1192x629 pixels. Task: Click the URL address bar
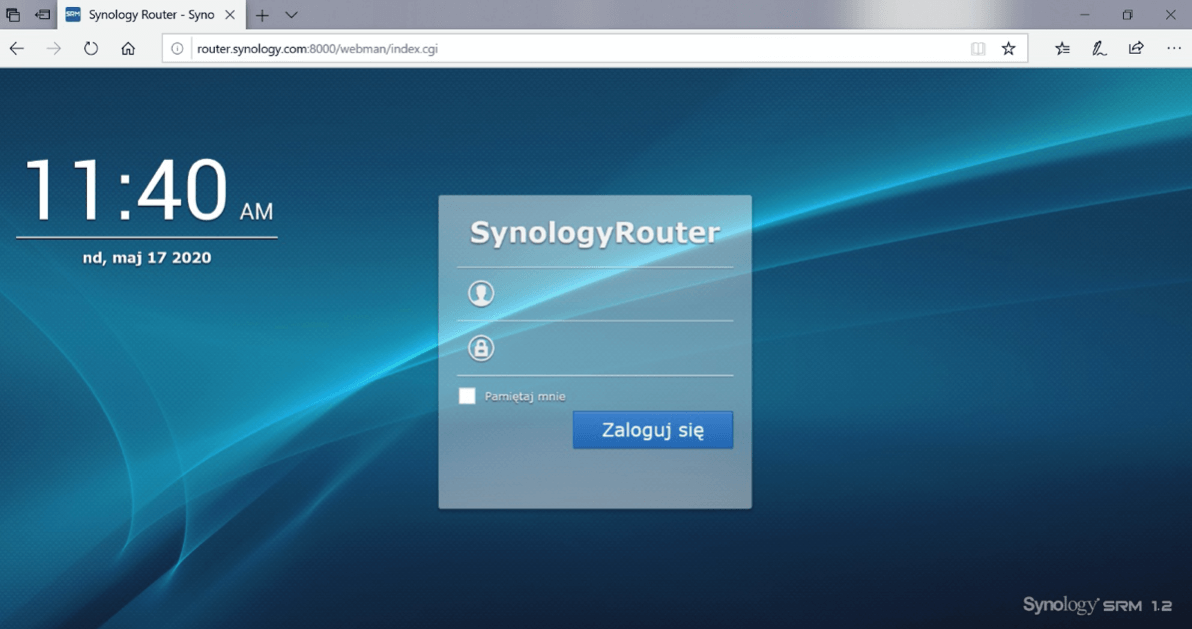coord(570,48)
